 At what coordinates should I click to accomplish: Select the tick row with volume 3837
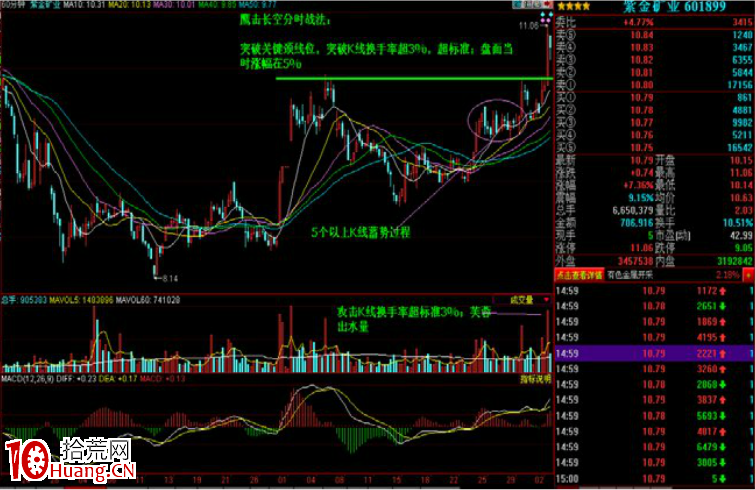[654, 400]
